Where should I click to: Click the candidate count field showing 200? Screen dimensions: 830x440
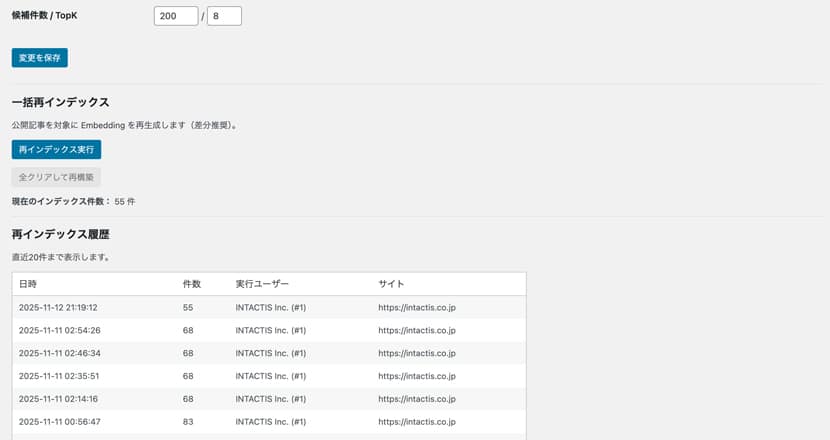176,16
